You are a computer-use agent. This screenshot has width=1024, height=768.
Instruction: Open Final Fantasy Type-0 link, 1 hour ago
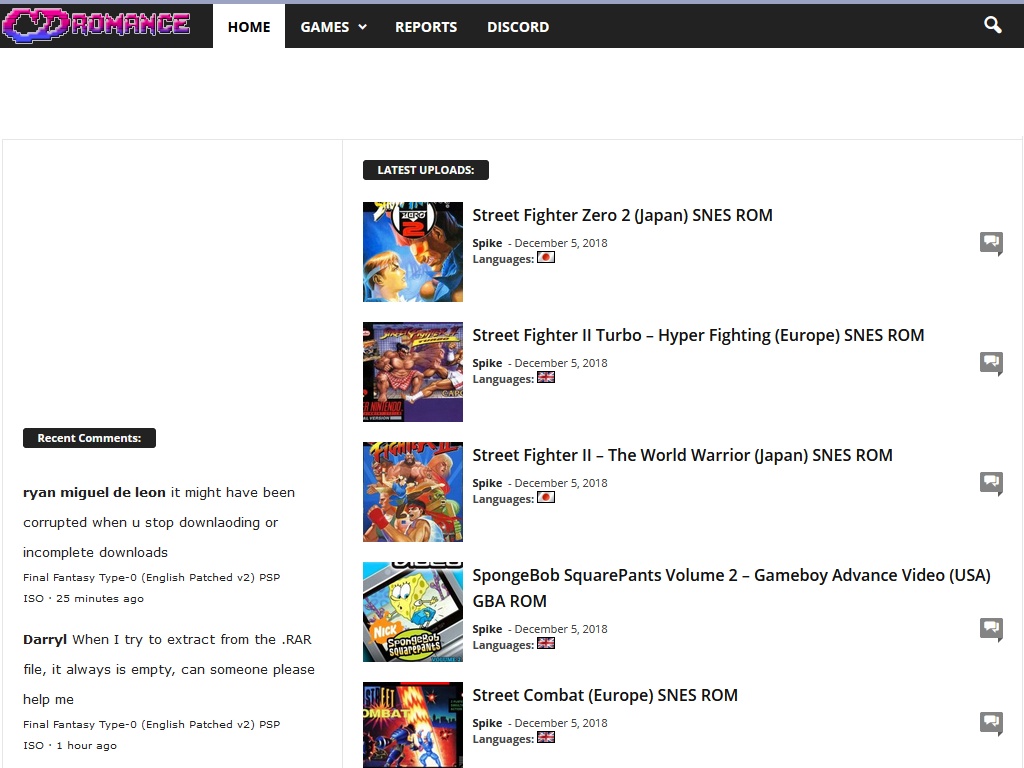click(x=152, y=735)
